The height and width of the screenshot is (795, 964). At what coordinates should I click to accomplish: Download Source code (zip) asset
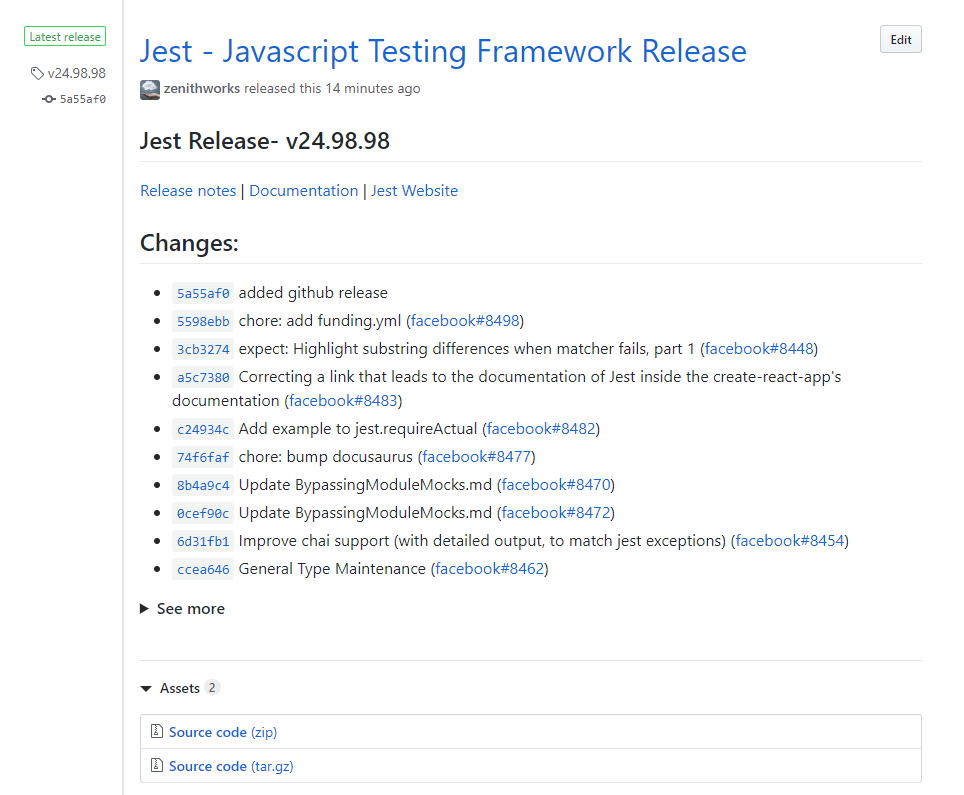tap(208, 731)
